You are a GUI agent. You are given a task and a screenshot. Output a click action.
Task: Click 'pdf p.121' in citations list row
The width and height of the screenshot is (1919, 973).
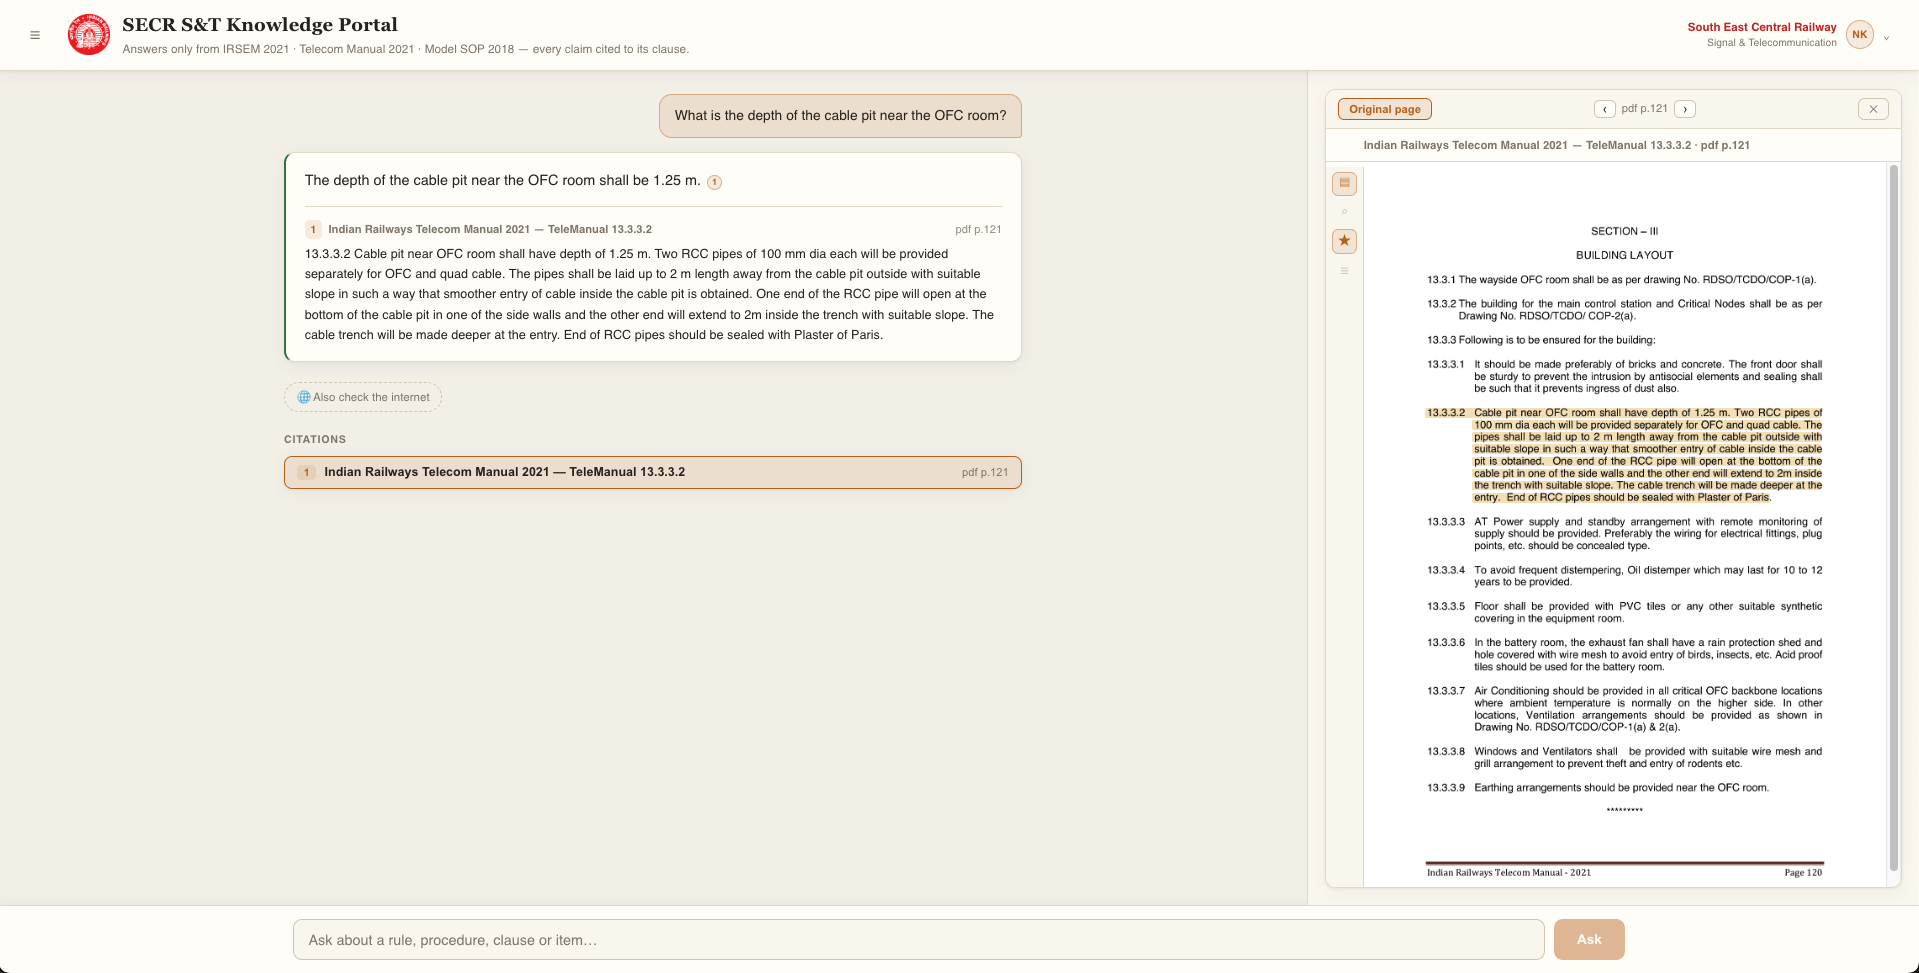pos(985,472)
